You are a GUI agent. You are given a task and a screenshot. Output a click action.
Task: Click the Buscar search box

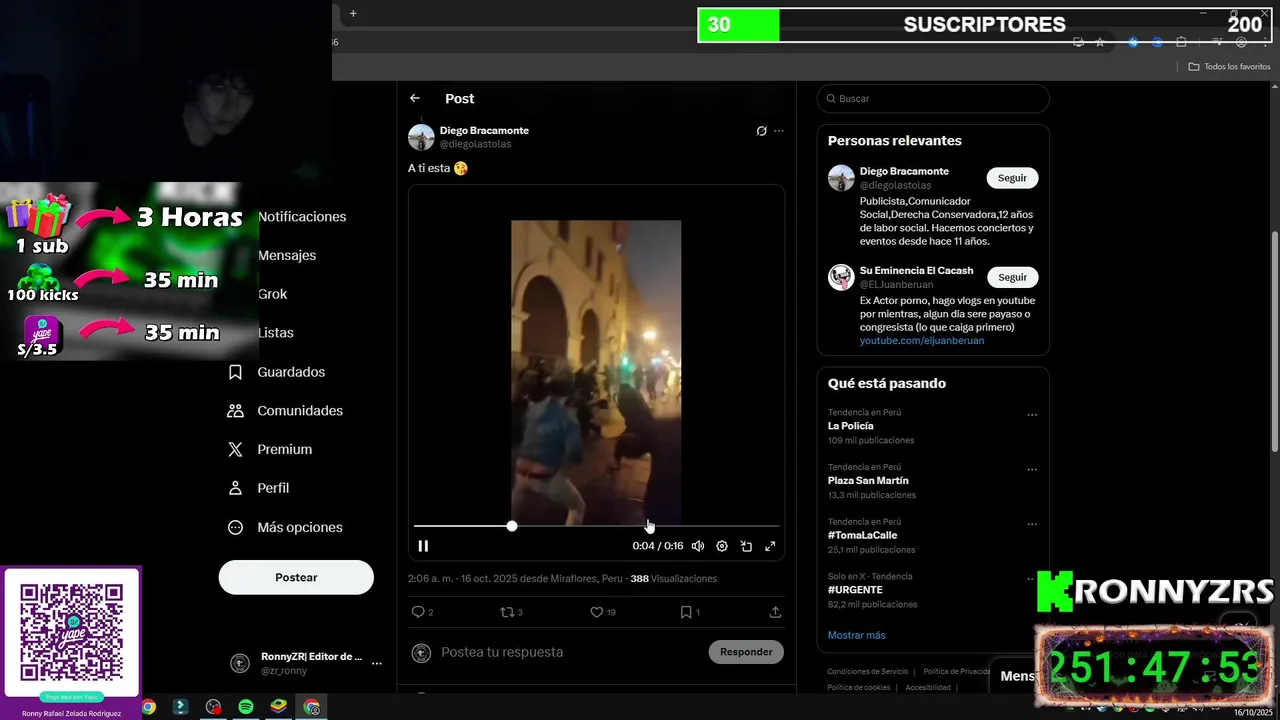[933, 99]
